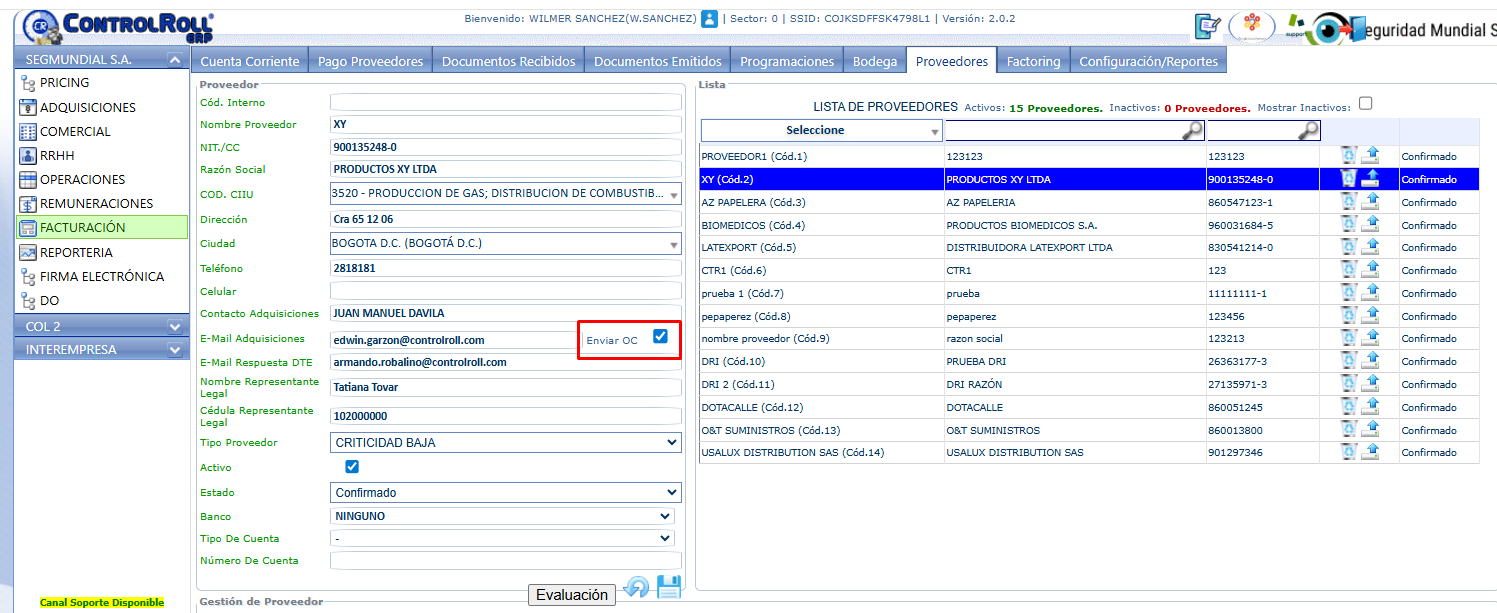This screenshot has height=613, width=1497.
Task: Open the Tipo Proveedor dropdown
Action: (x=506, y=443)
